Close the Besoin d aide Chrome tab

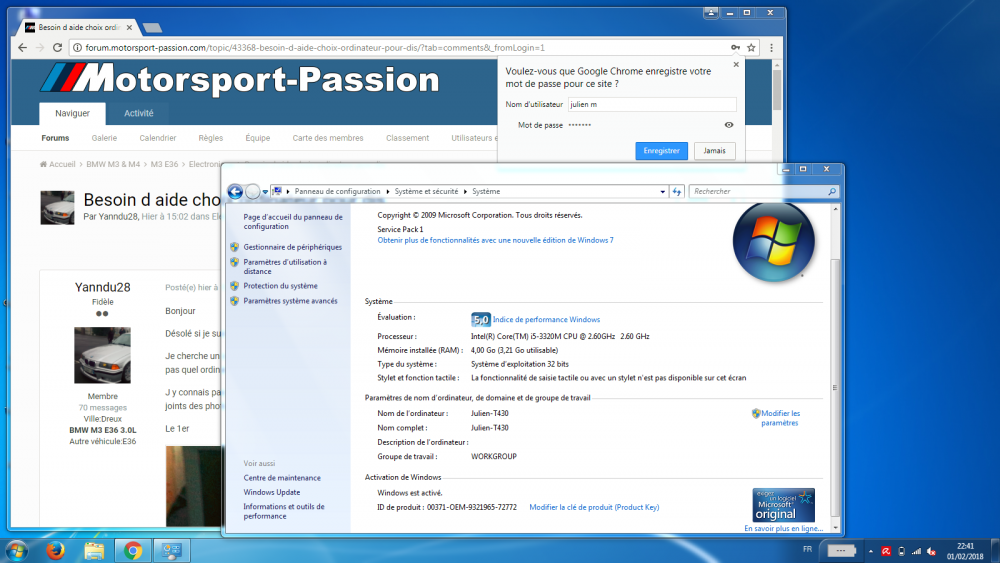[x=129, y=27]
